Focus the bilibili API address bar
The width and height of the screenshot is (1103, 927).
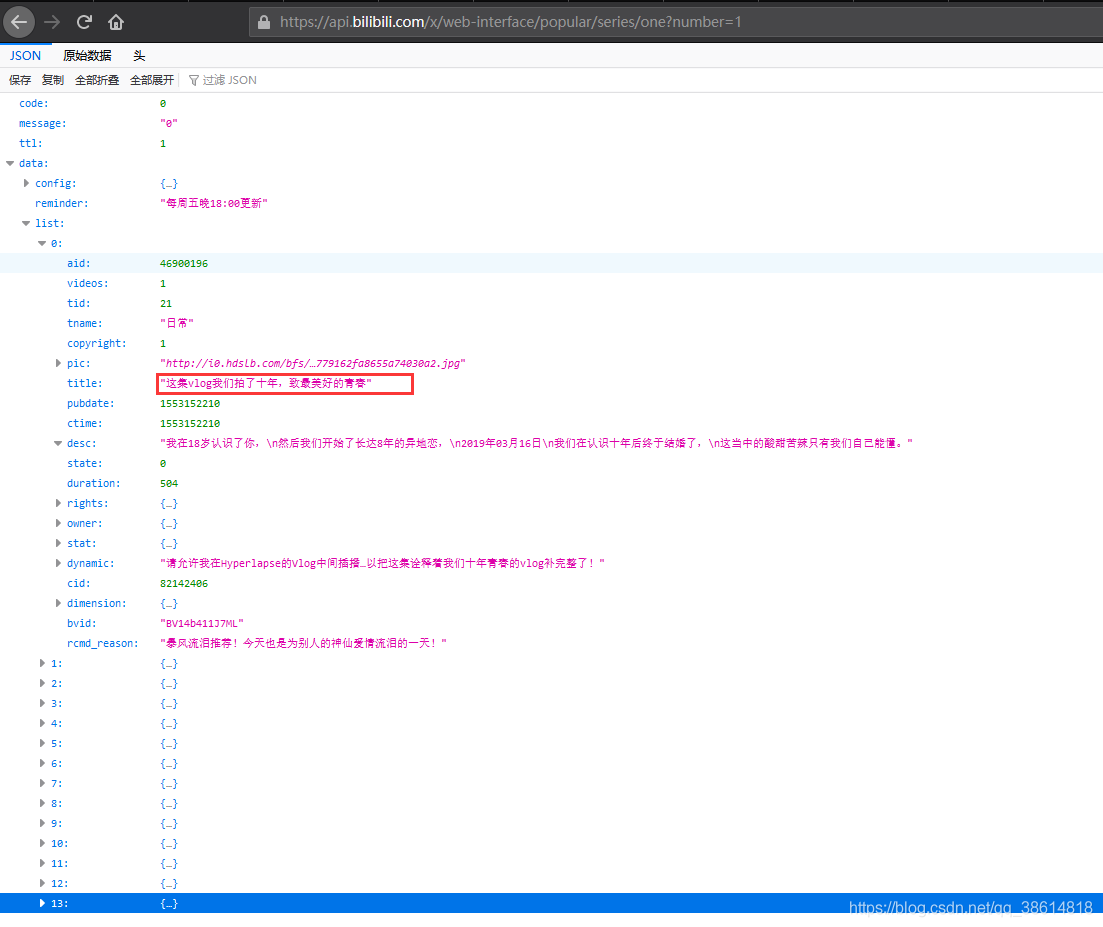point(675,23)
